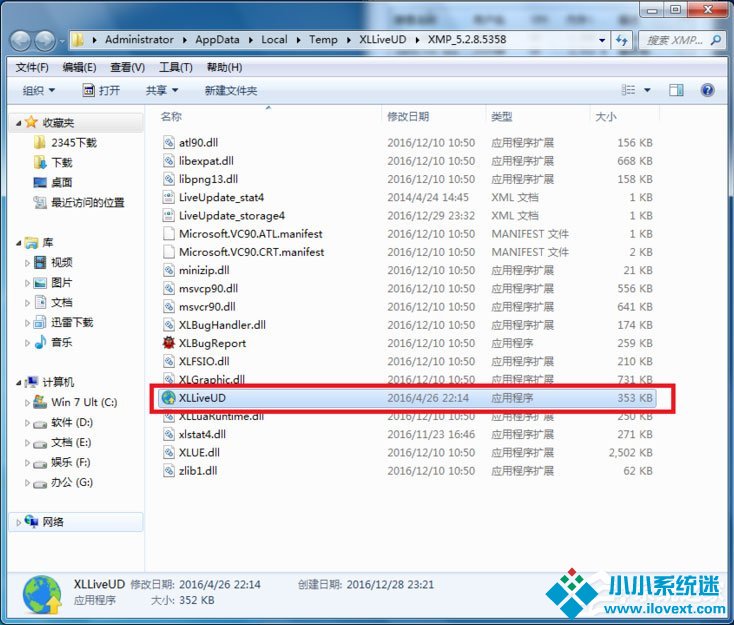Click the Help question mark icon
Screen dimensions: 734x625
(707, 90)
